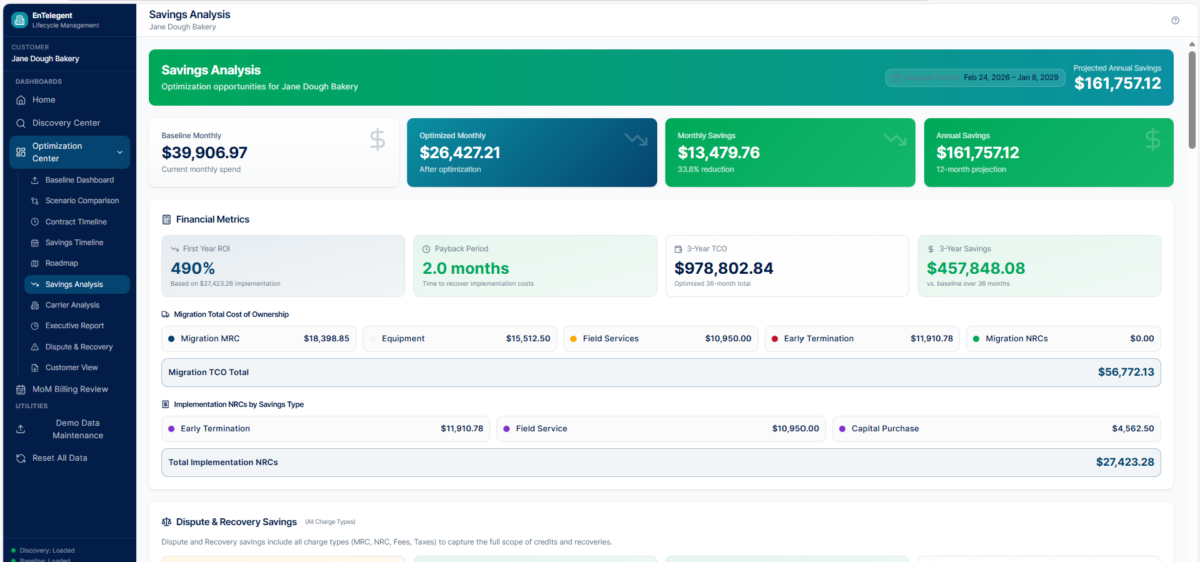Click the page vertical scrollbar
This screenshot has width=1200, height=562.
click(x=1191, y=100)
